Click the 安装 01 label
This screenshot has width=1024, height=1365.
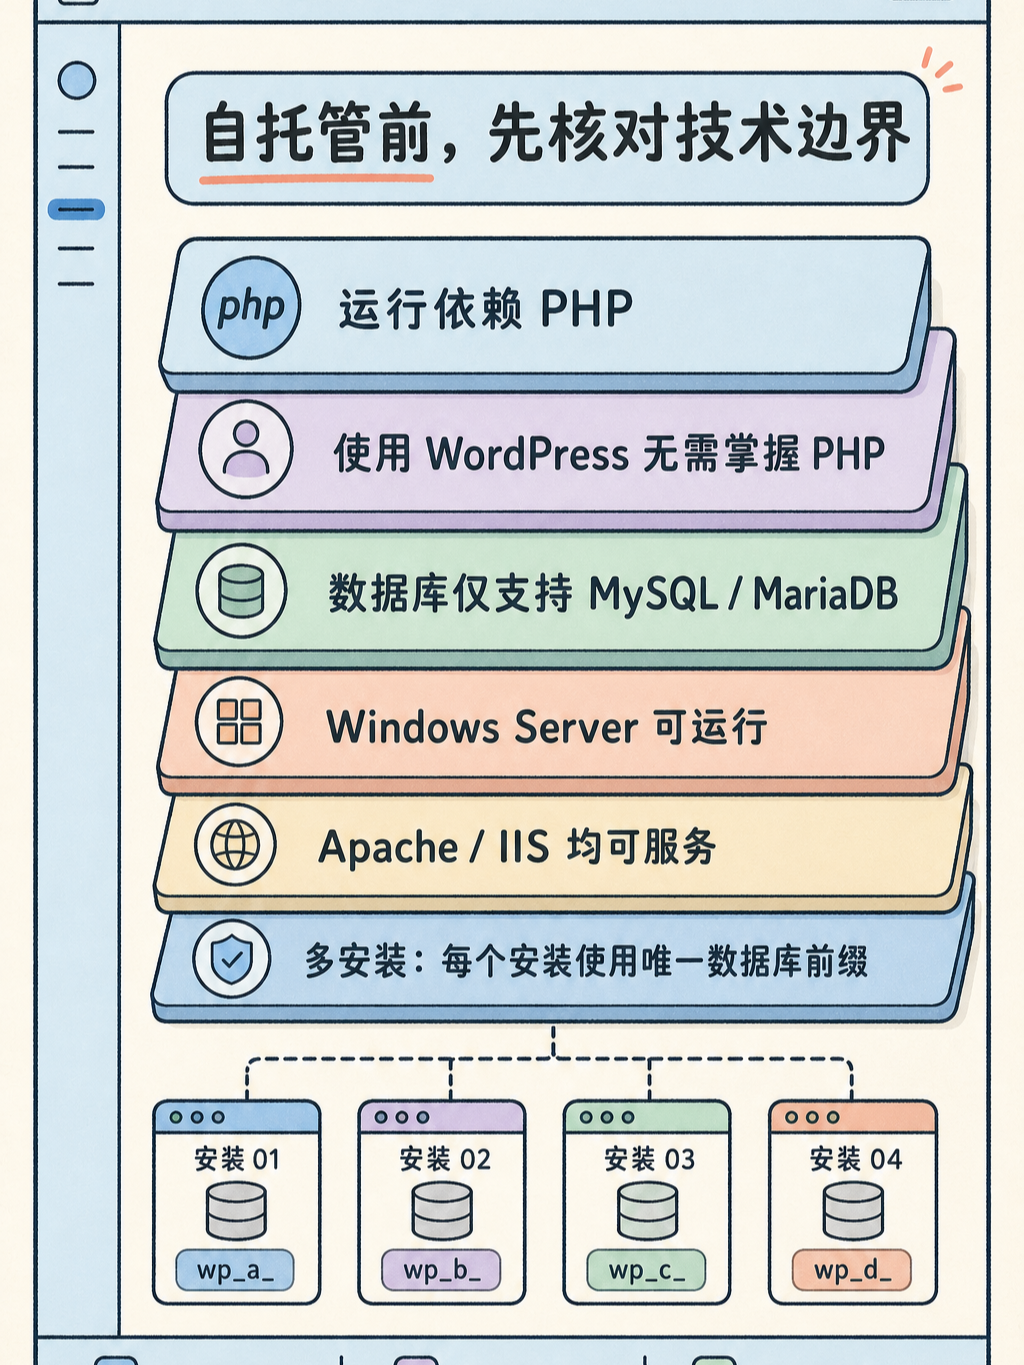click(237, 1159)
